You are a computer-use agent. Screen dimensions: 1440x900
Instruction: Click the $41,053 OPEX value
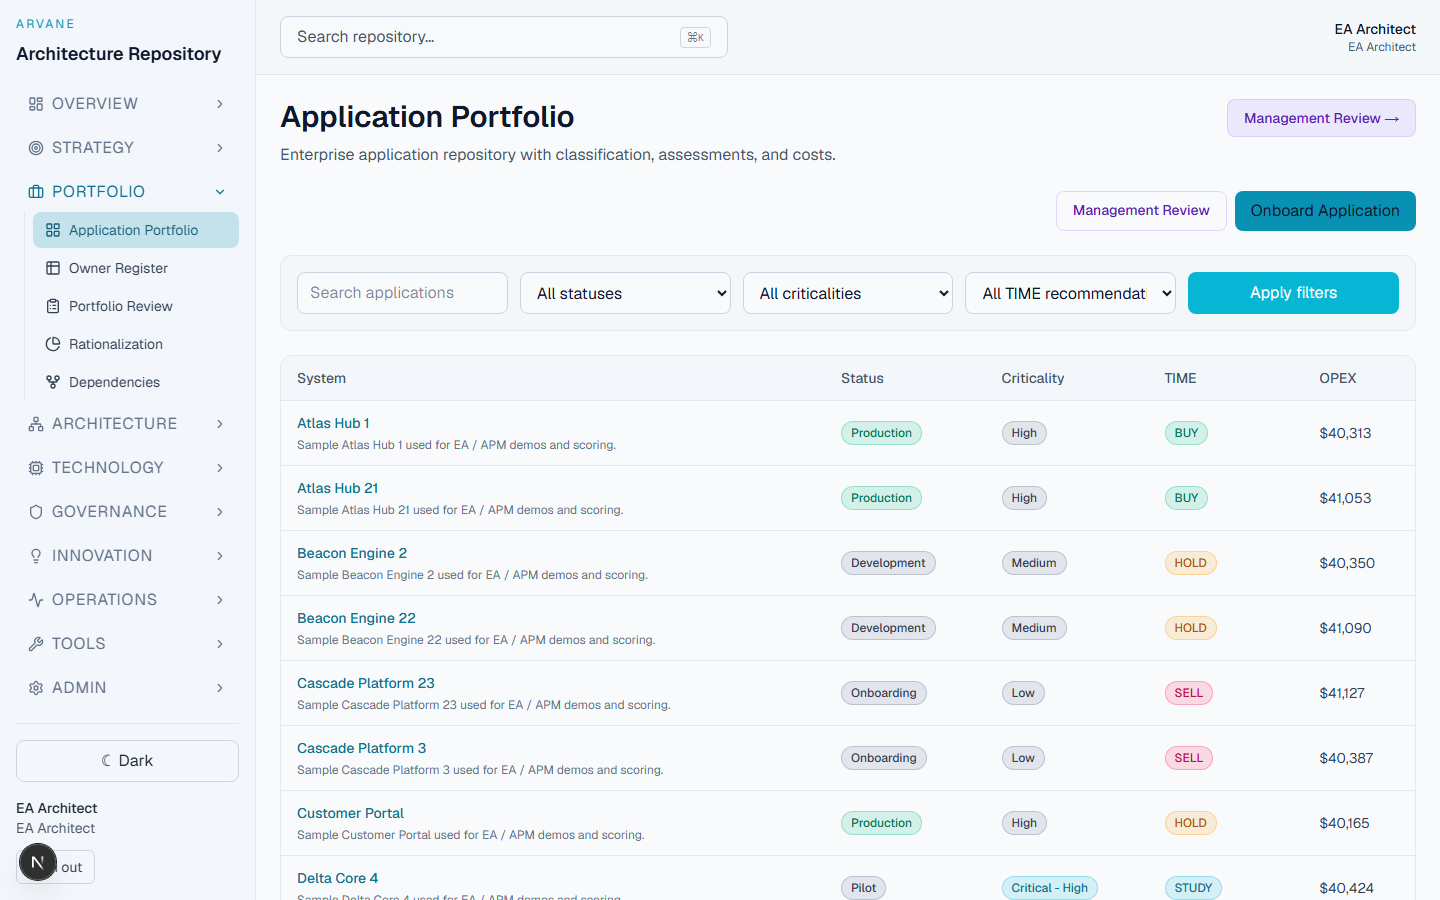point(1345,498)
